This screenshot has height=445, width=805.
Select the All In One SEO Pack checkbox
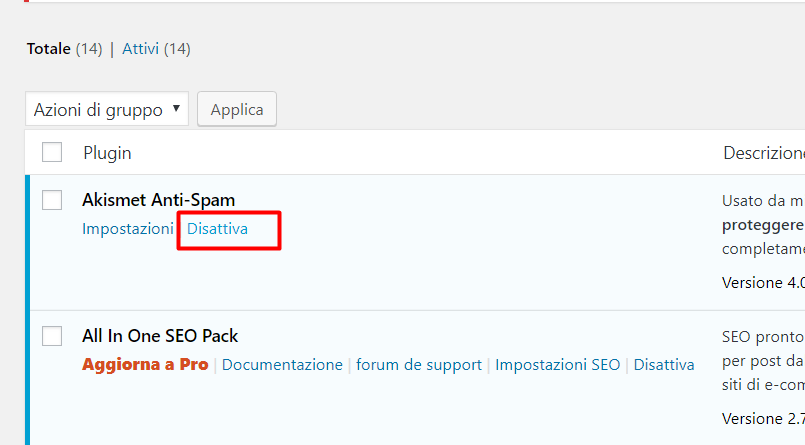click(x=52, y=336)
